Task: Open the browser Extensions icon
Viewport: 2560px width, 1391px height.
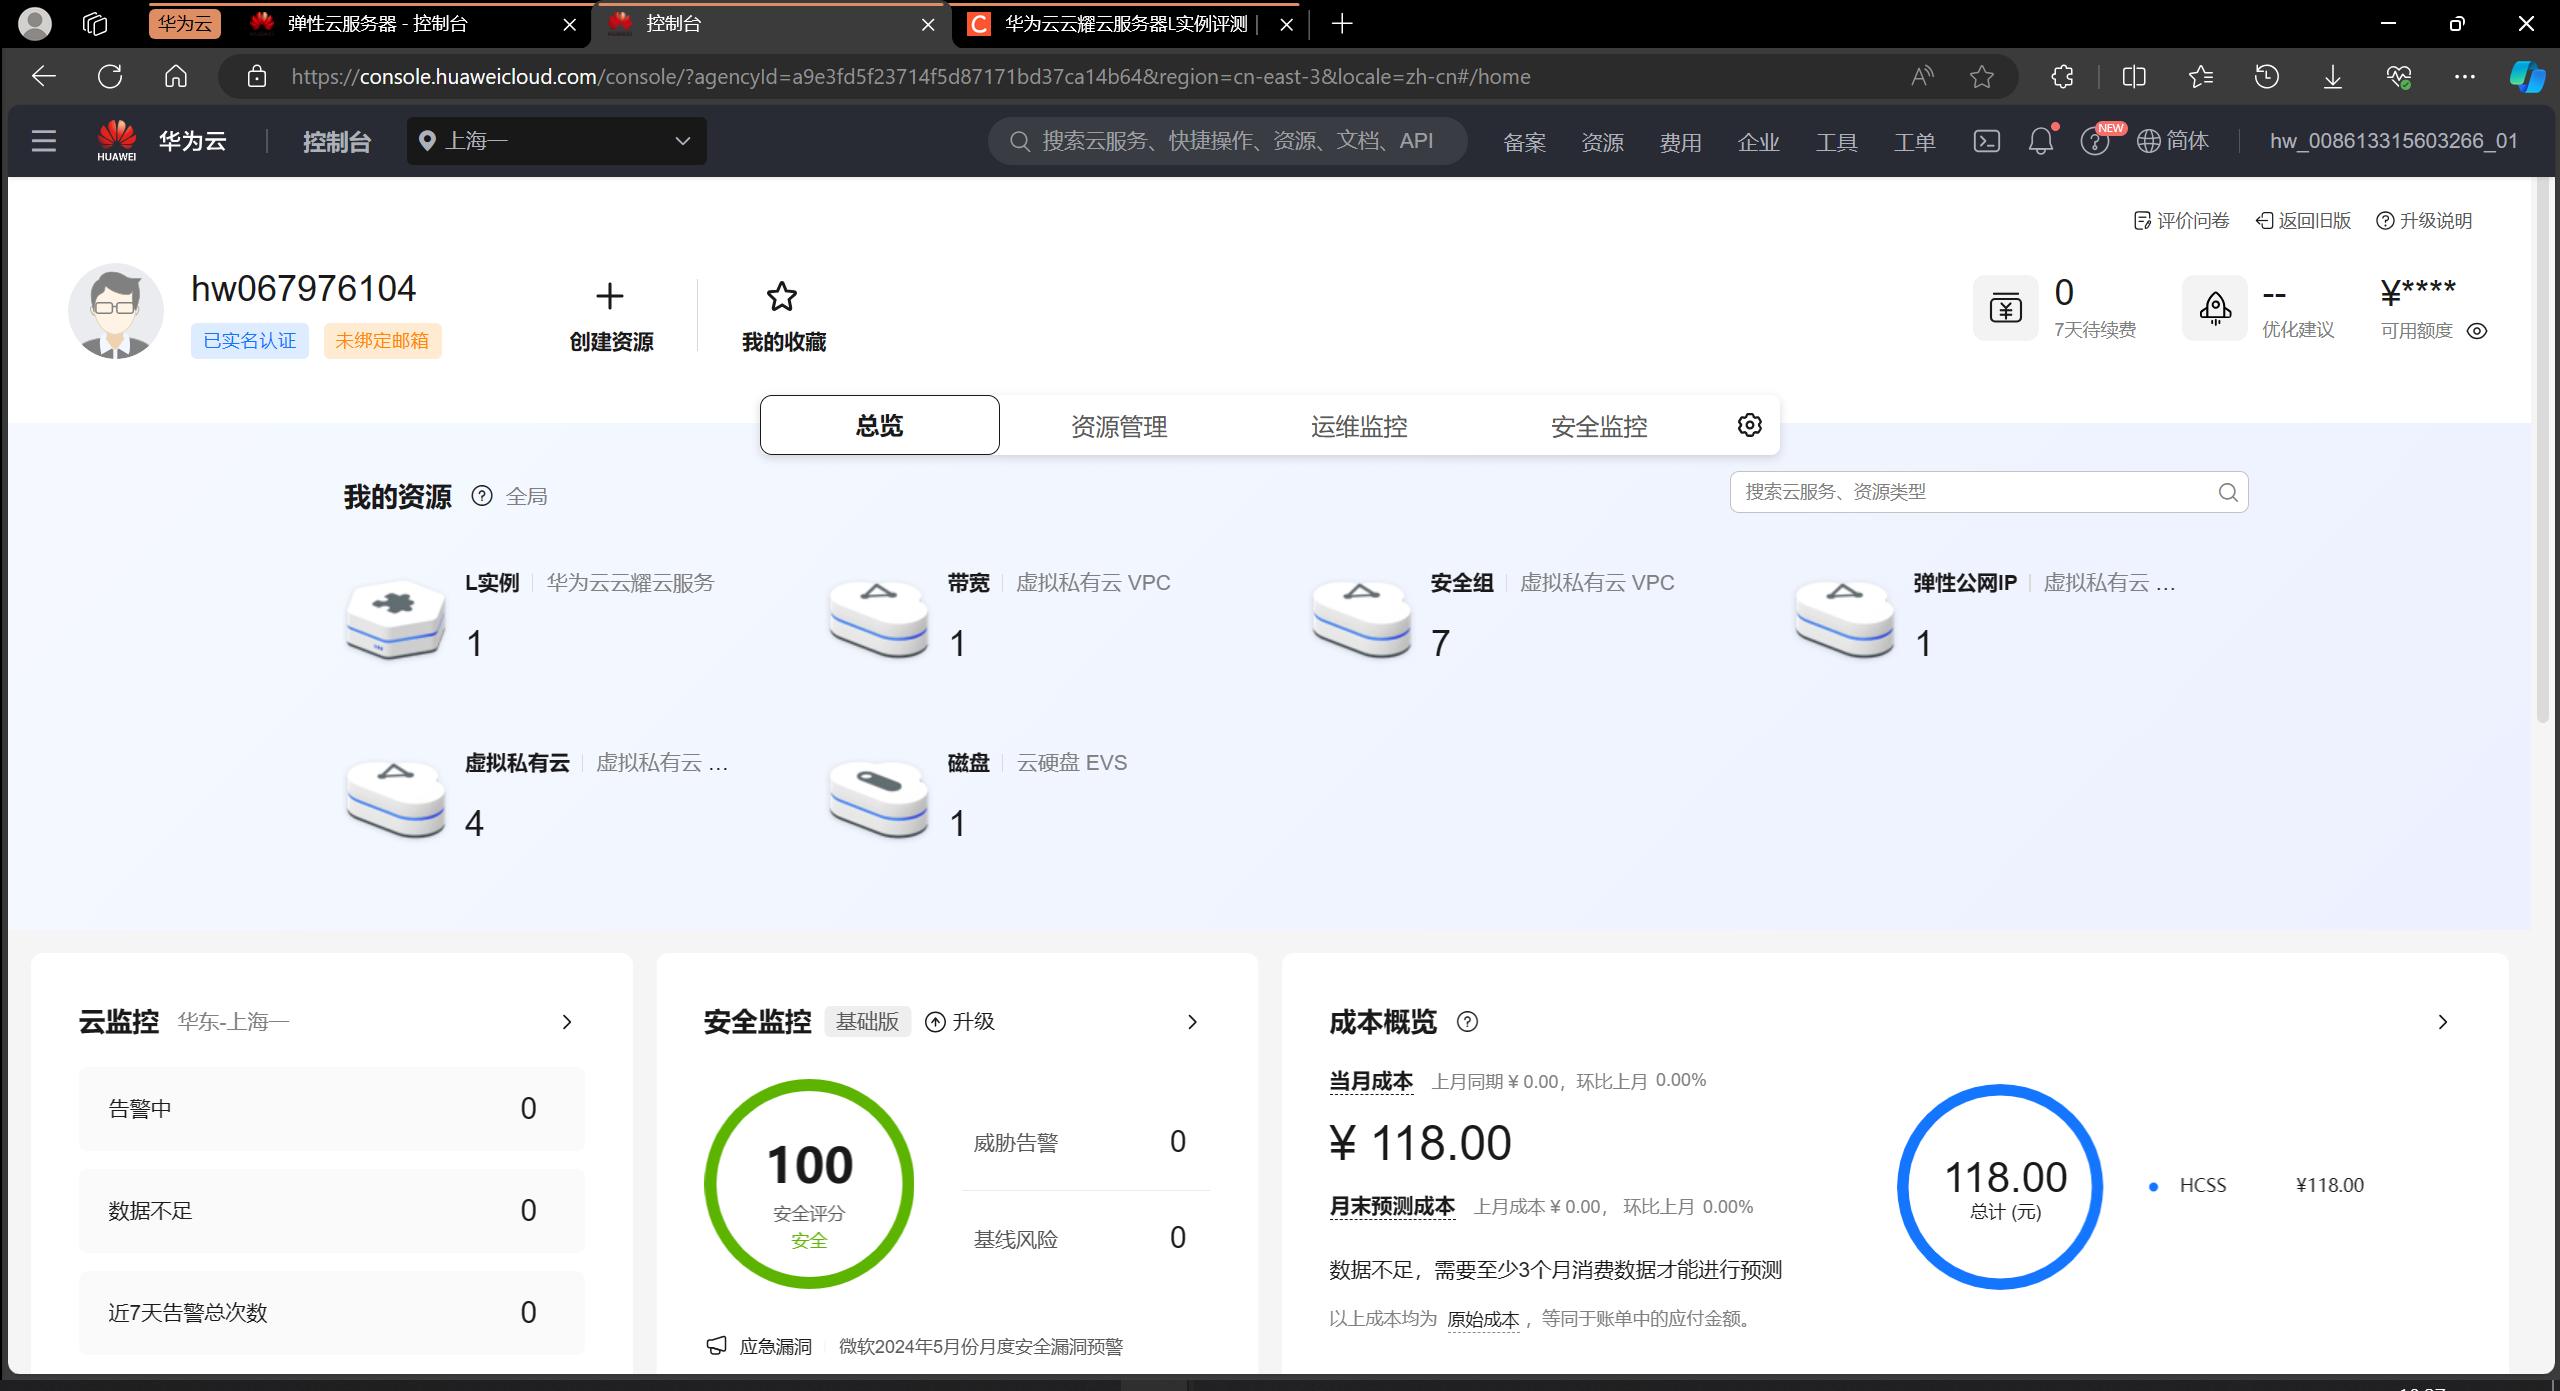Action: point(2062,76)
